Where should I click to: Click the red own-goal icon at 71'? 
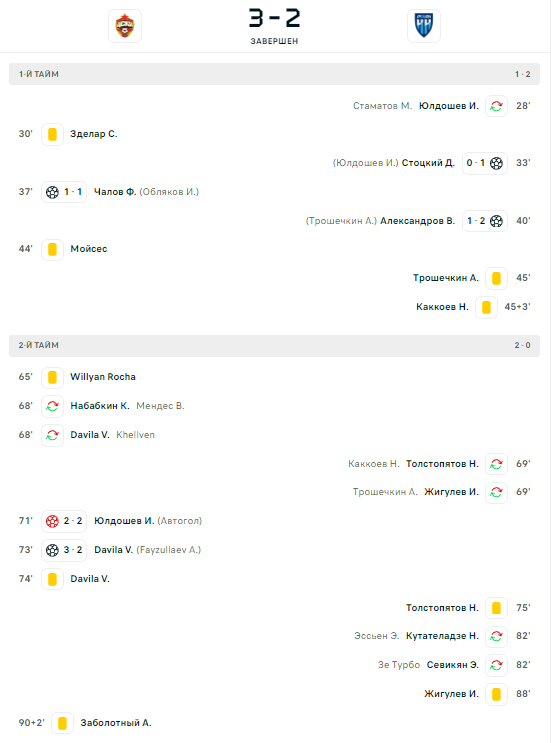52,521
